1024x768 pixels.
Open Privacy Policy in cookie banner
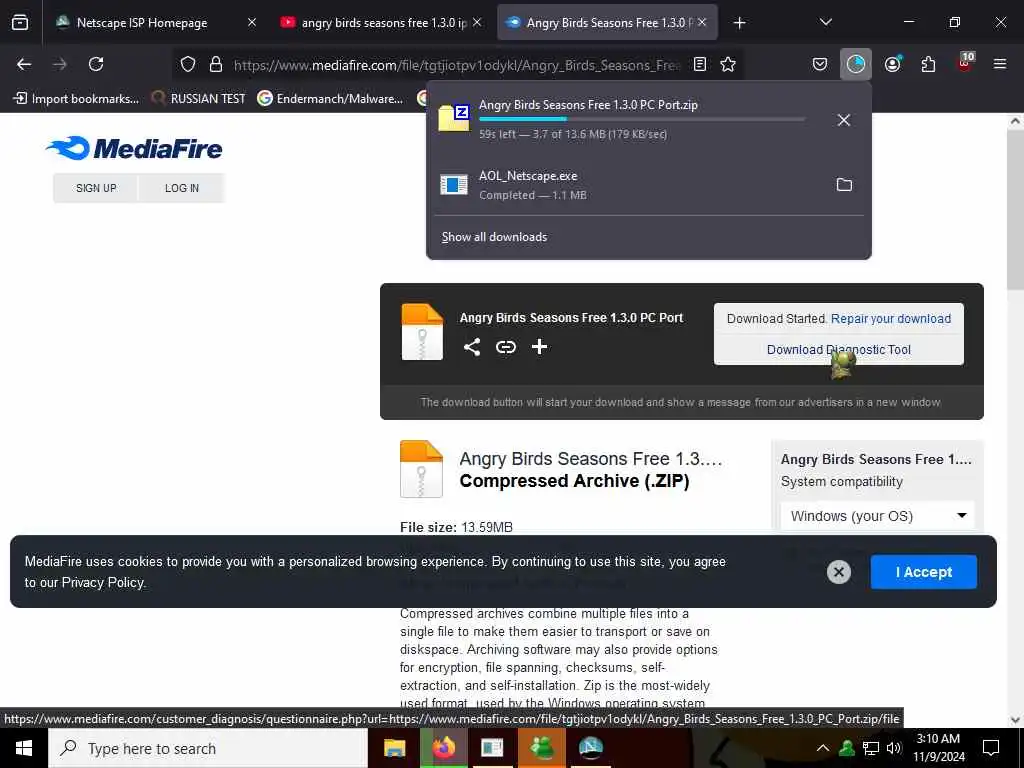click(103, 583)
